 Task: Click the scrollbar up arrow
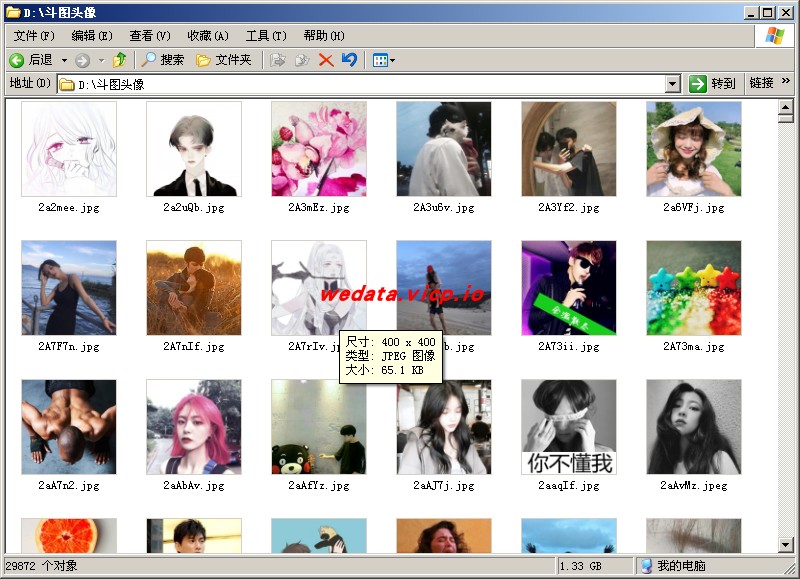tap(786, 107)
